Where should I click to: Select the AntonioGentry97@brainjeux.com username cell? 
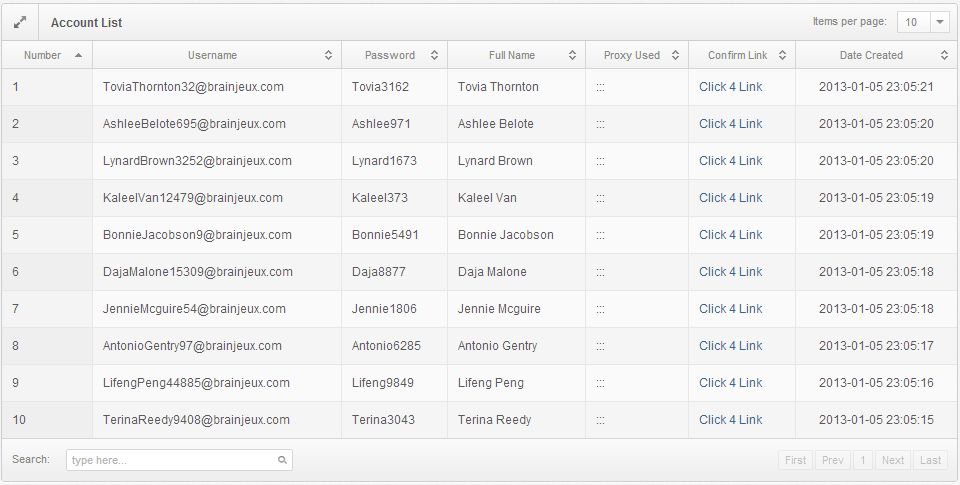pyautogui.click(x=192, y=346)
